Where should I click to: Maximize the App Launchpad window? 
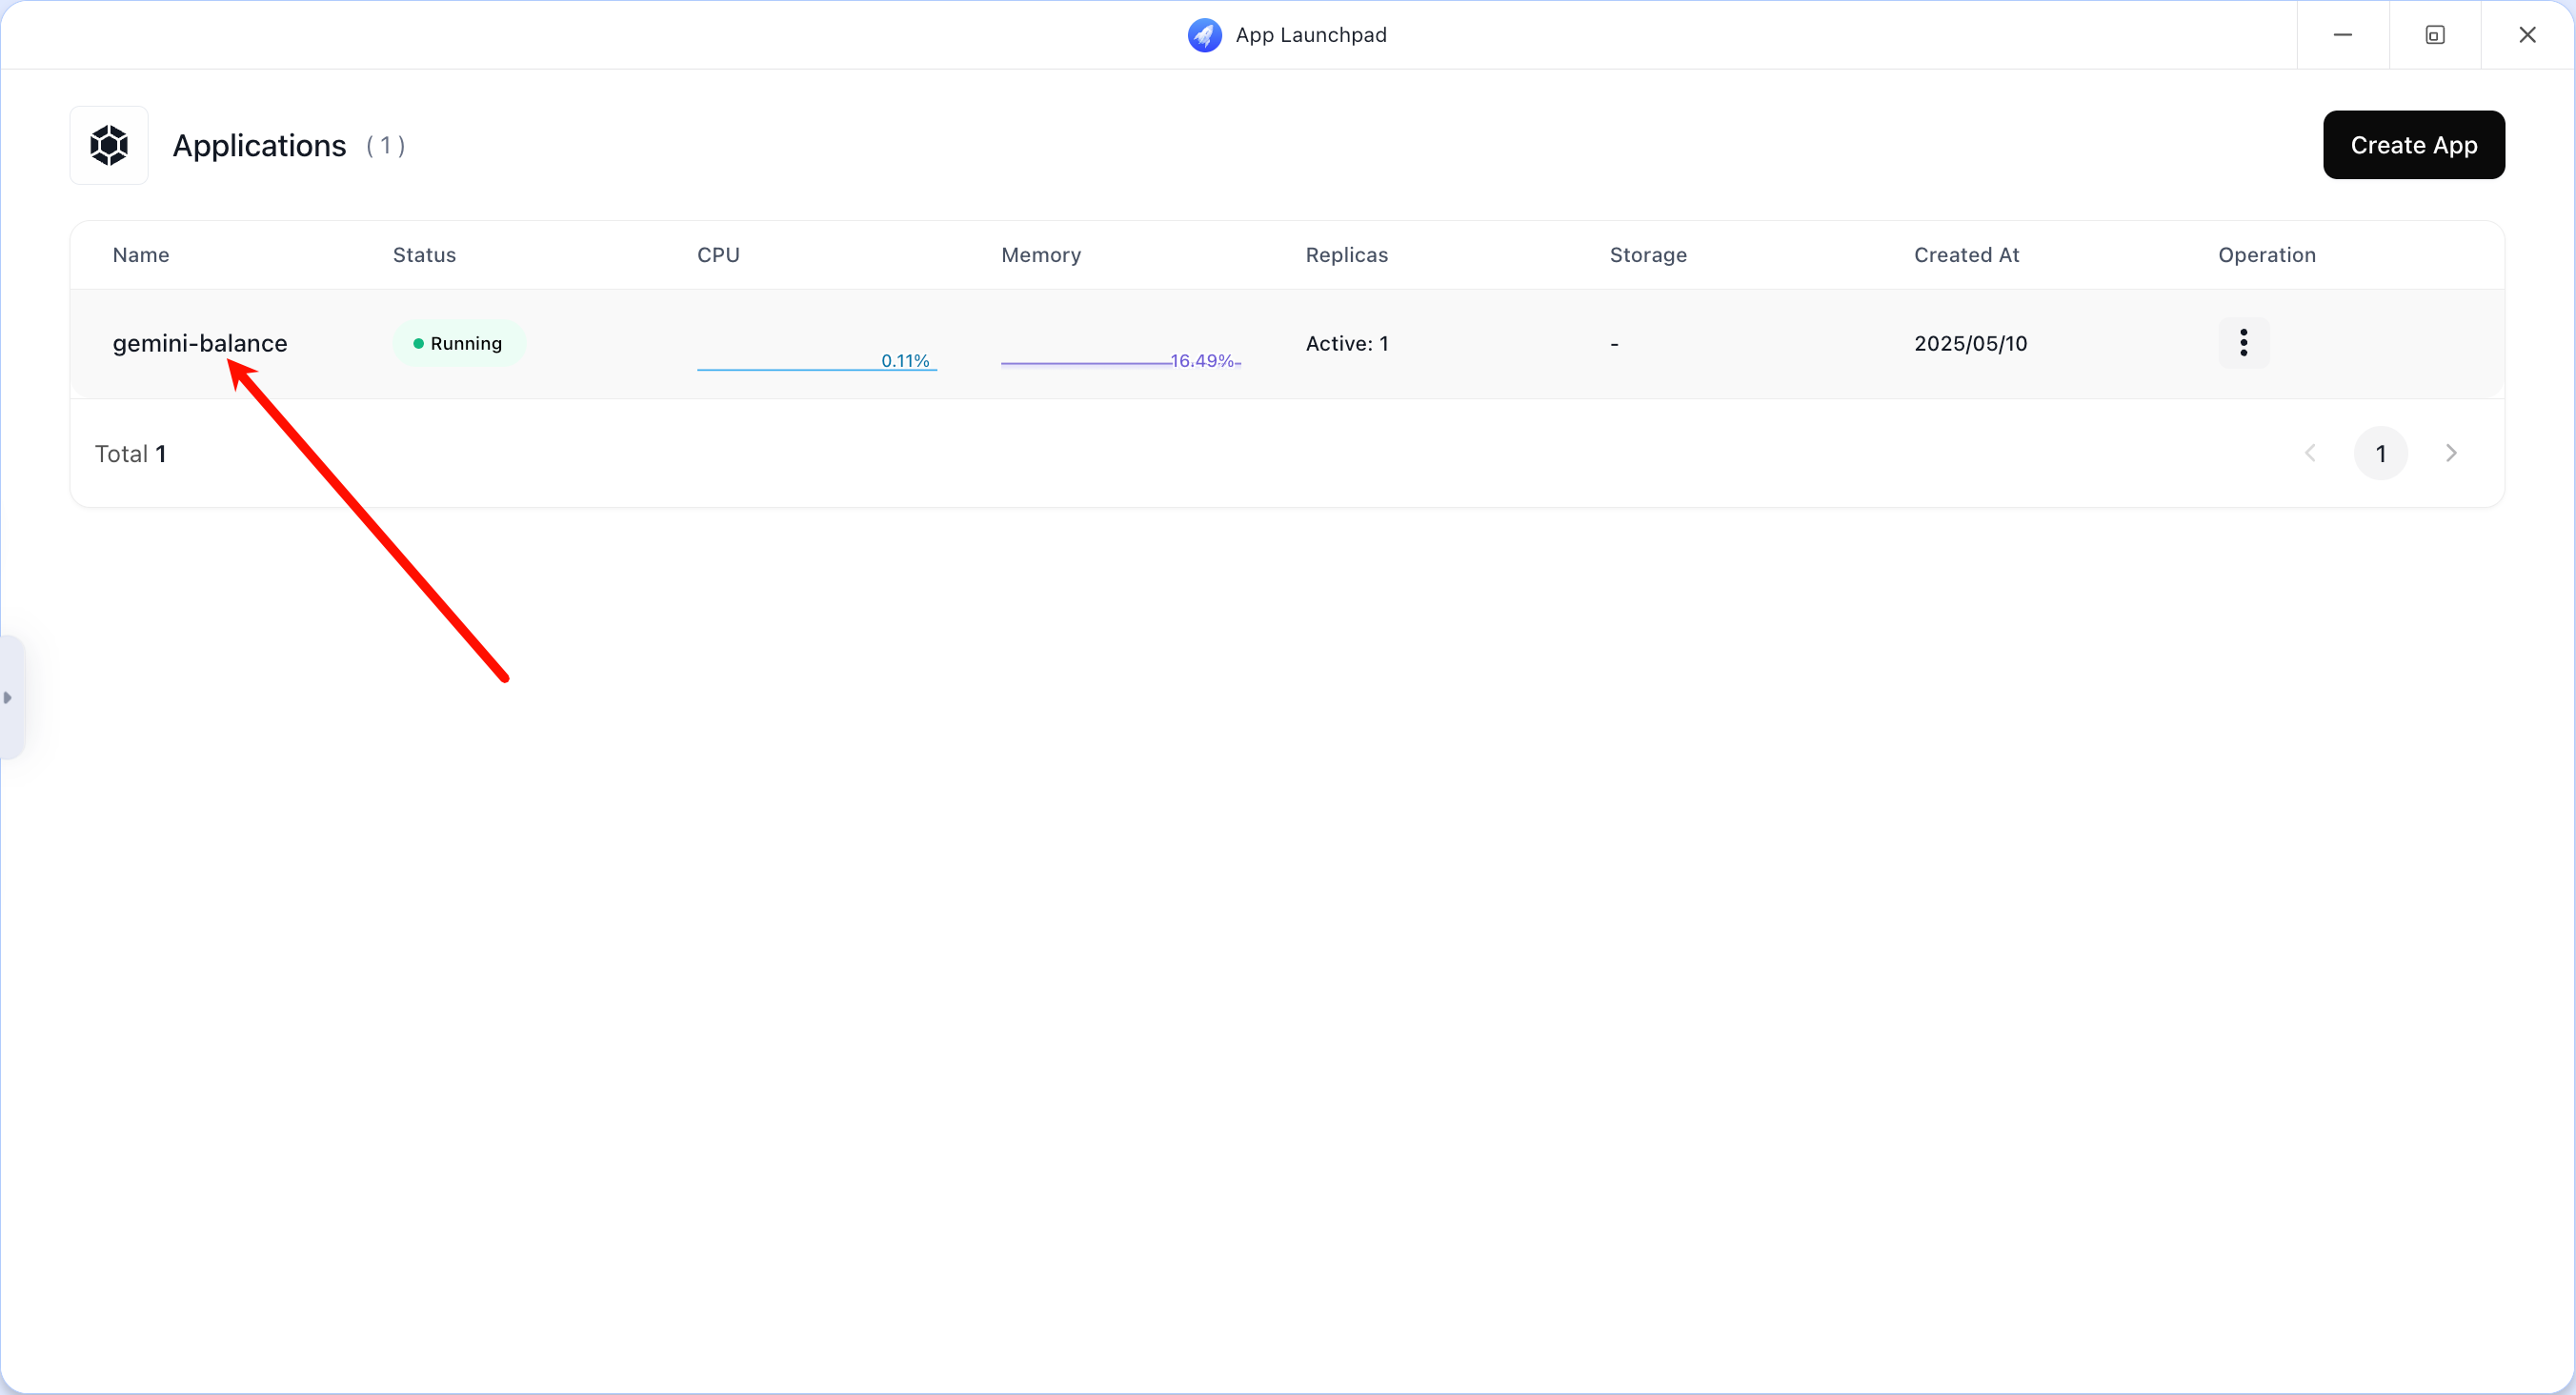click(2434, 35)
